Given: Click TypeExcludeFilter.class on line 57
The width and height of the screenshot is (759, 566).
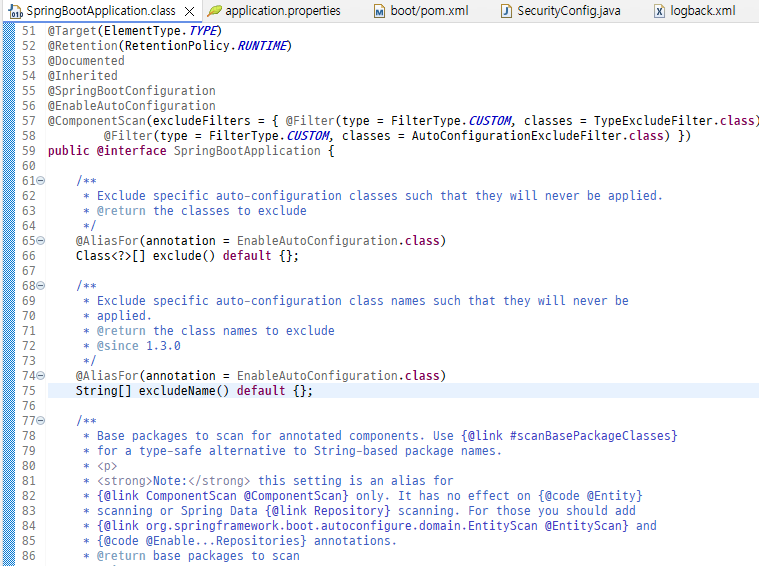Looking at the screenshot, I should click(674, 121).
